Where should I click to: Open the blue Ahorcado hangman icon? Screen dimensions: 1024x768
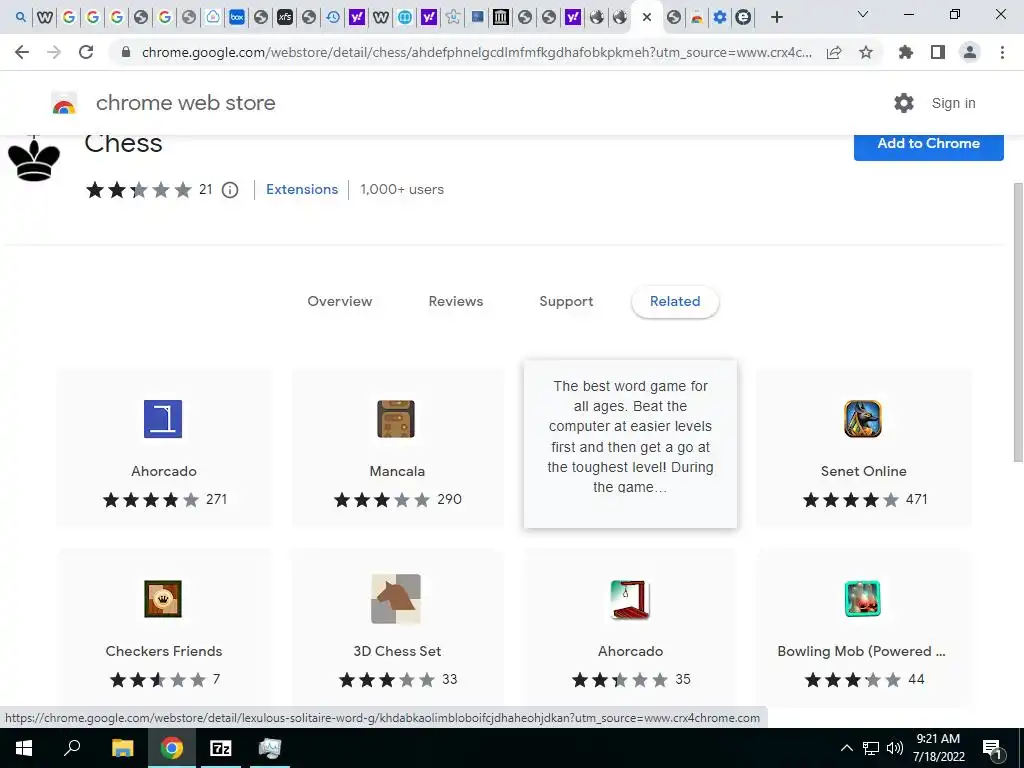pyautogui.click(x=163, y=419)
